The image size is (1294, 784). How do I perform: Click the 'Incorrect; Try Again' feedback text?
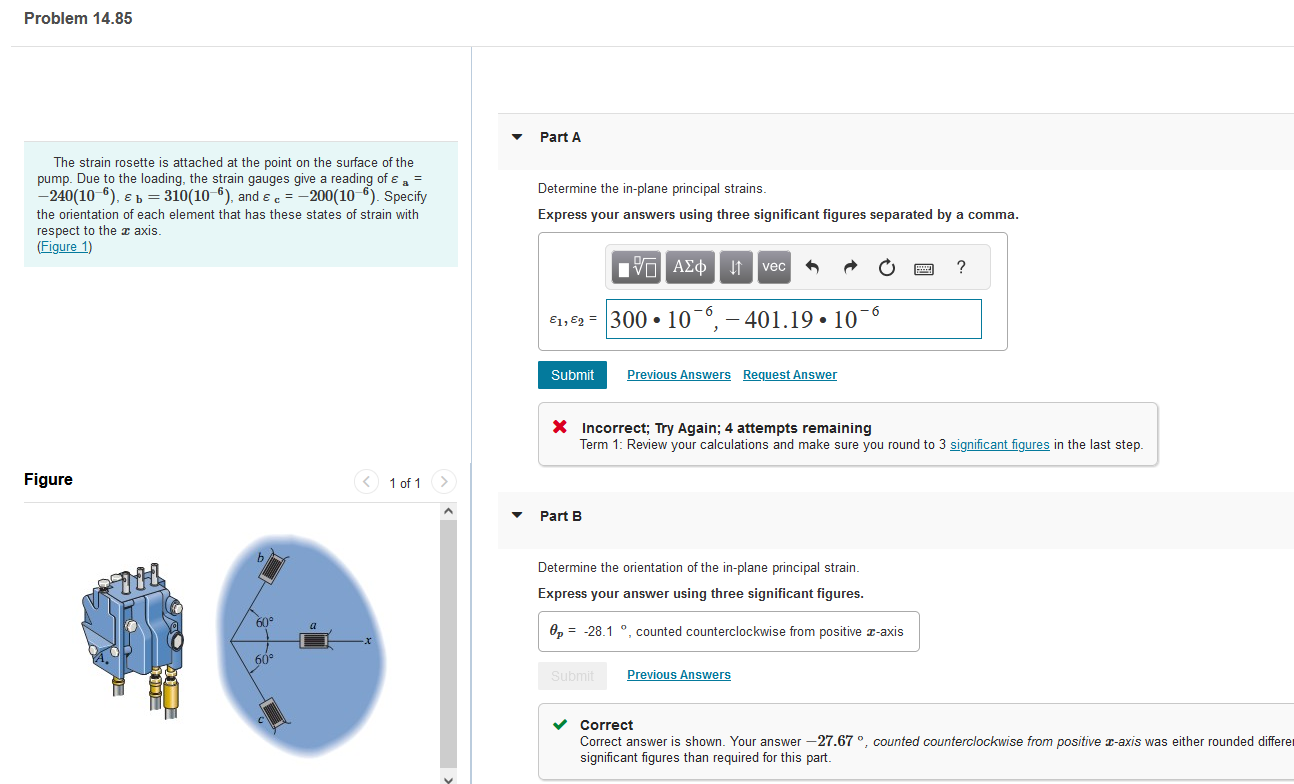point(727,428)
